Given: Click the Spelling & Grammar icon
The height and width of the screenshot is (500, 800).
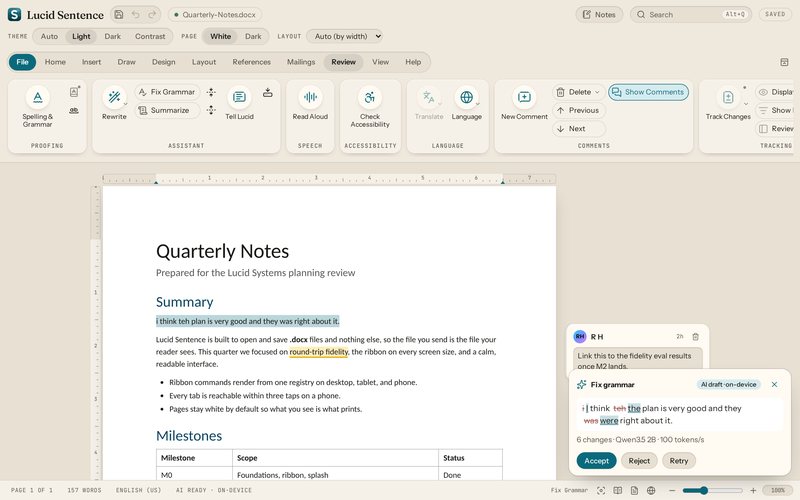Looking at the screenshot, I should (x=37, y=97).
